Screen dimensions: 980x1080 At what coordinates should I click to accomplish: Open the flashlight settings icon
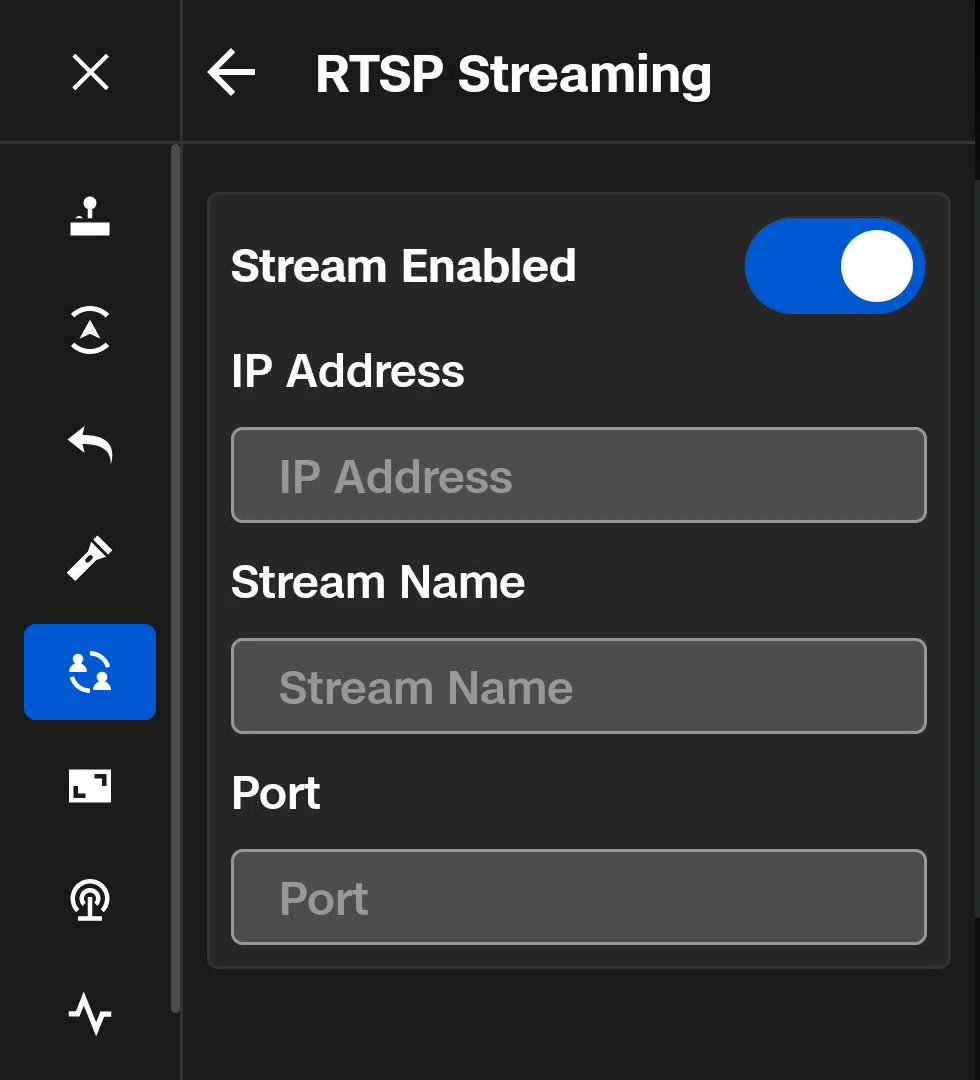click(x=90, y=558)
